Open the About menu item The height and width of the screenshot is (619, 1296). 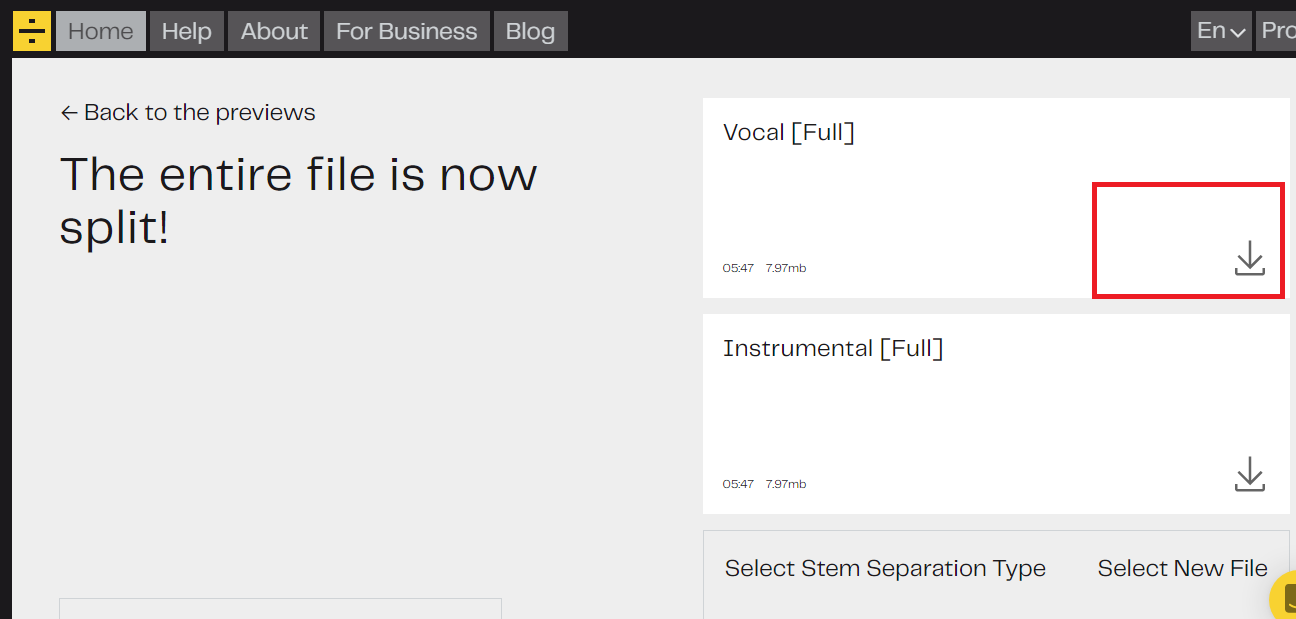[274, 31]
